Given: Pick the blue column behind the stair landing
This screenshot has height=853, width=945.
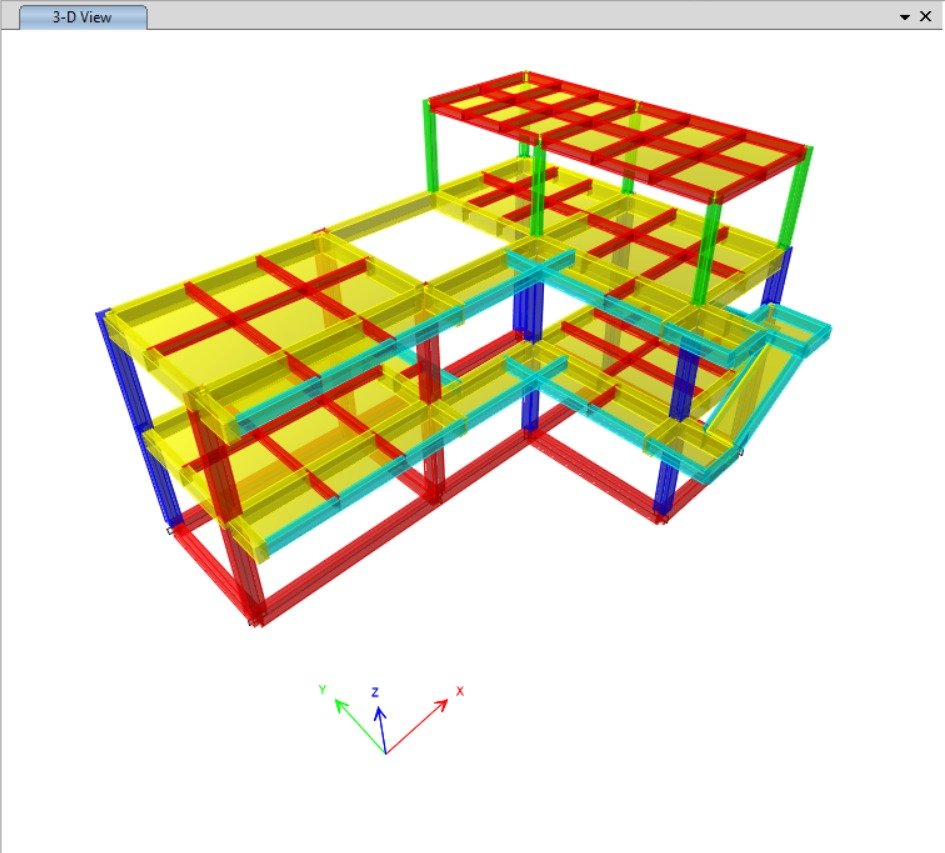Looking at the screenshot, I should coord(776,280).
